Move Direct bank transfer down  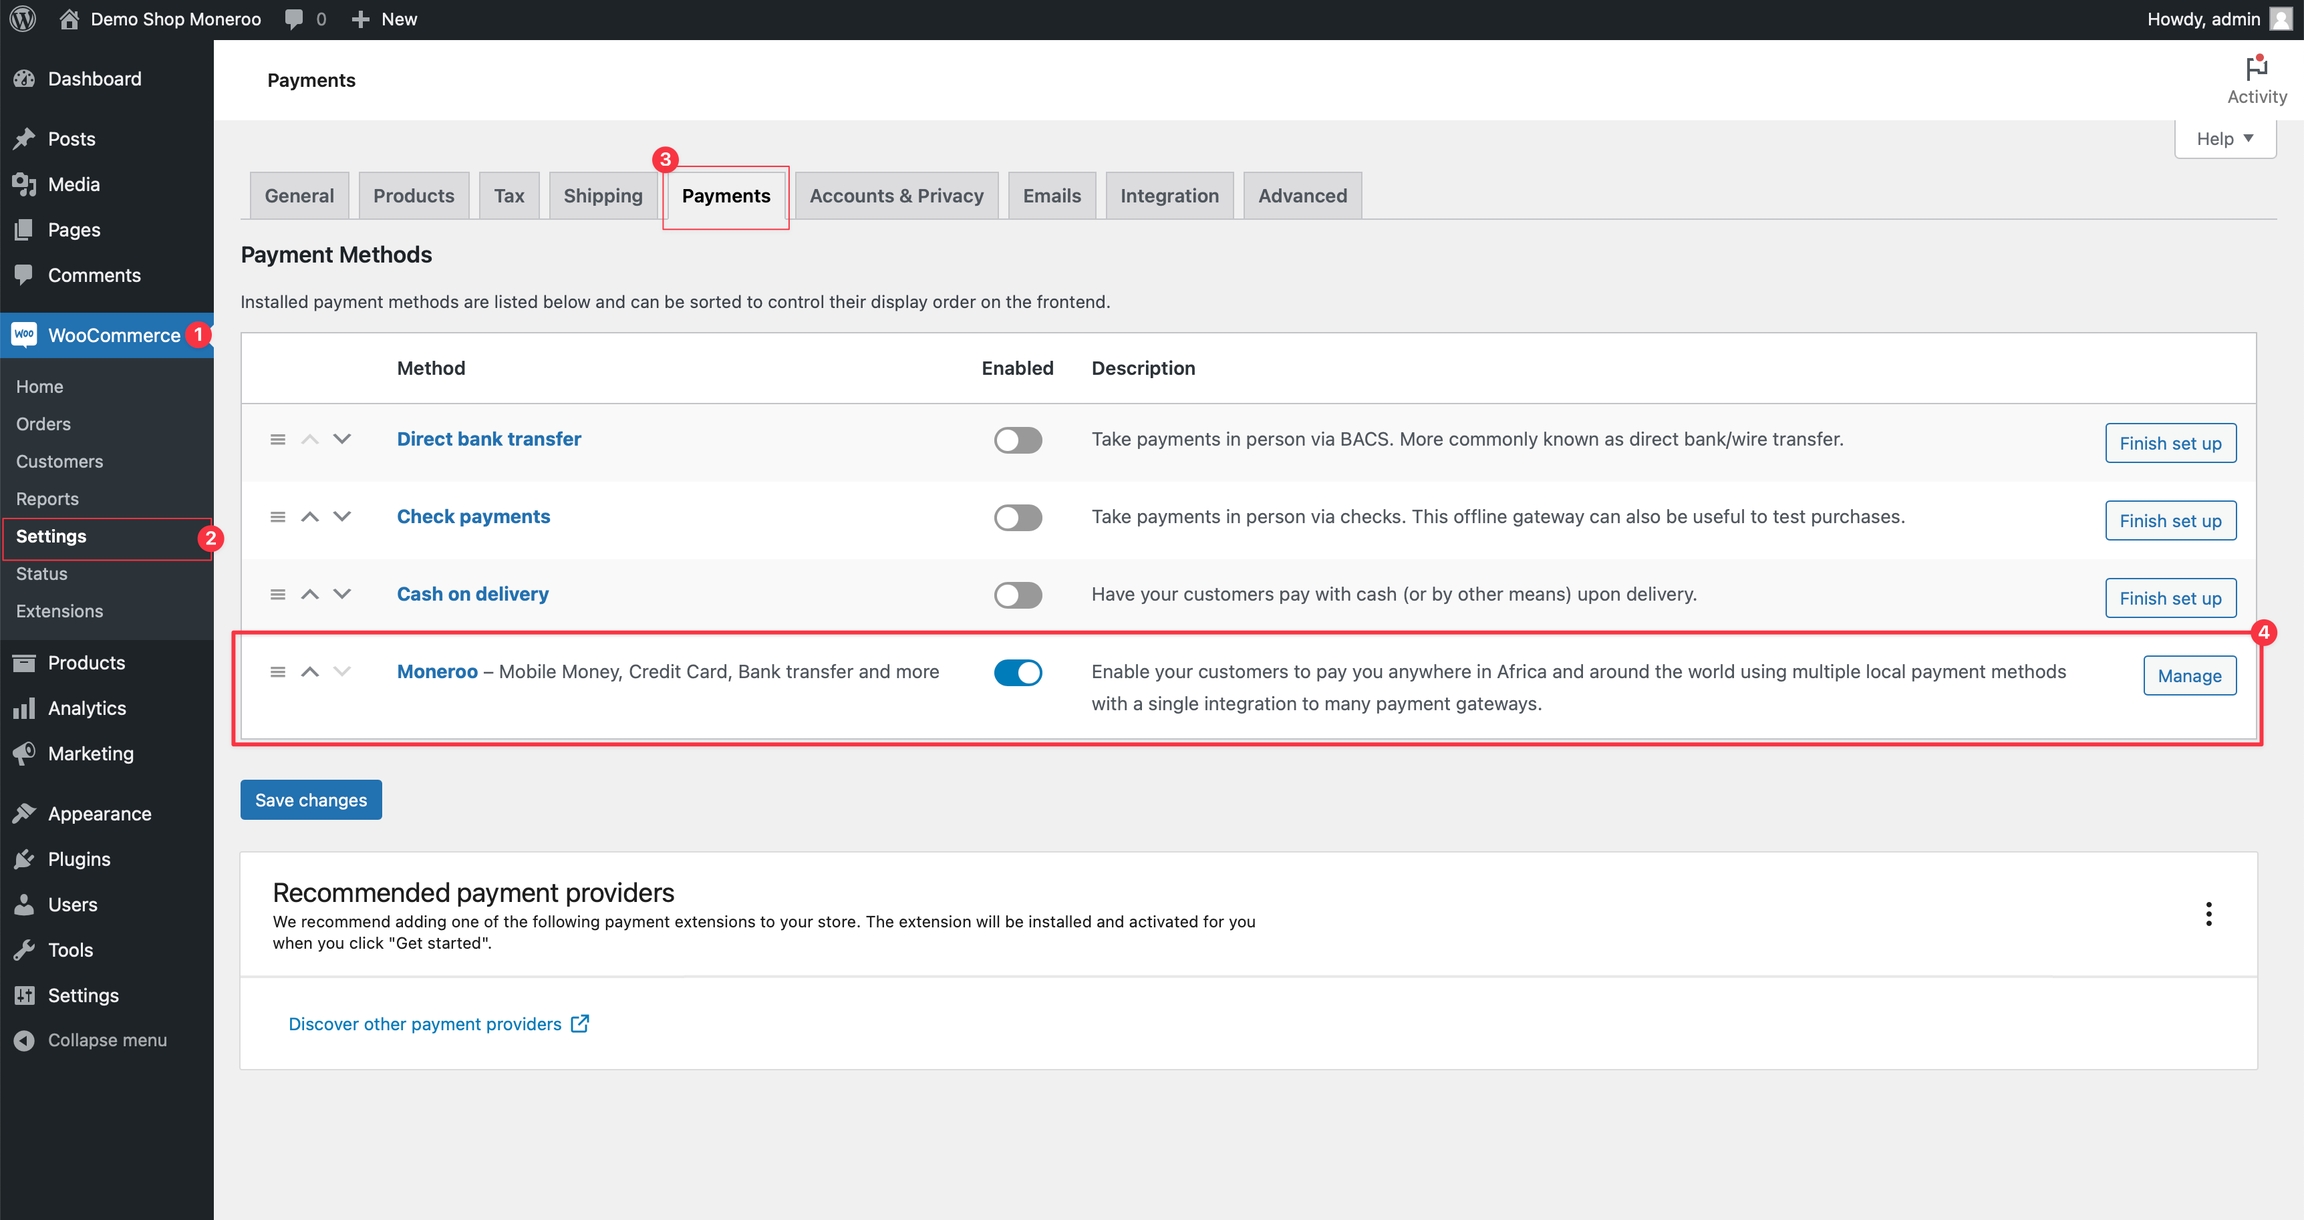pyautogui.click(x=342, y=439)
